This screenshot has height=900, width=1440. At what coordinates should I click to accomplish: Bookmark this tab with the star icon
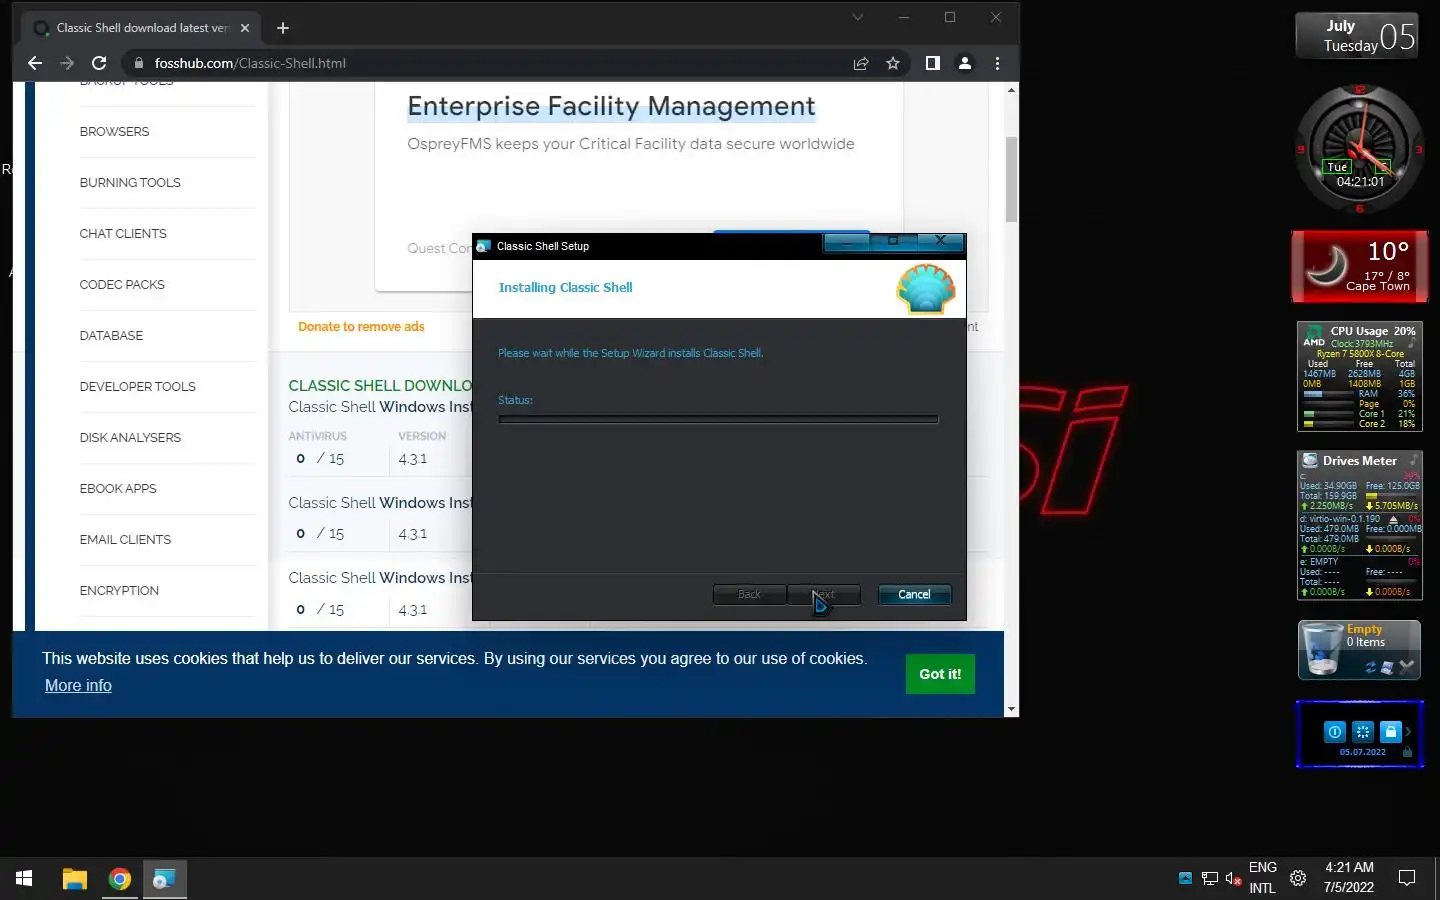pyautogui.click(x=893, y=63)
